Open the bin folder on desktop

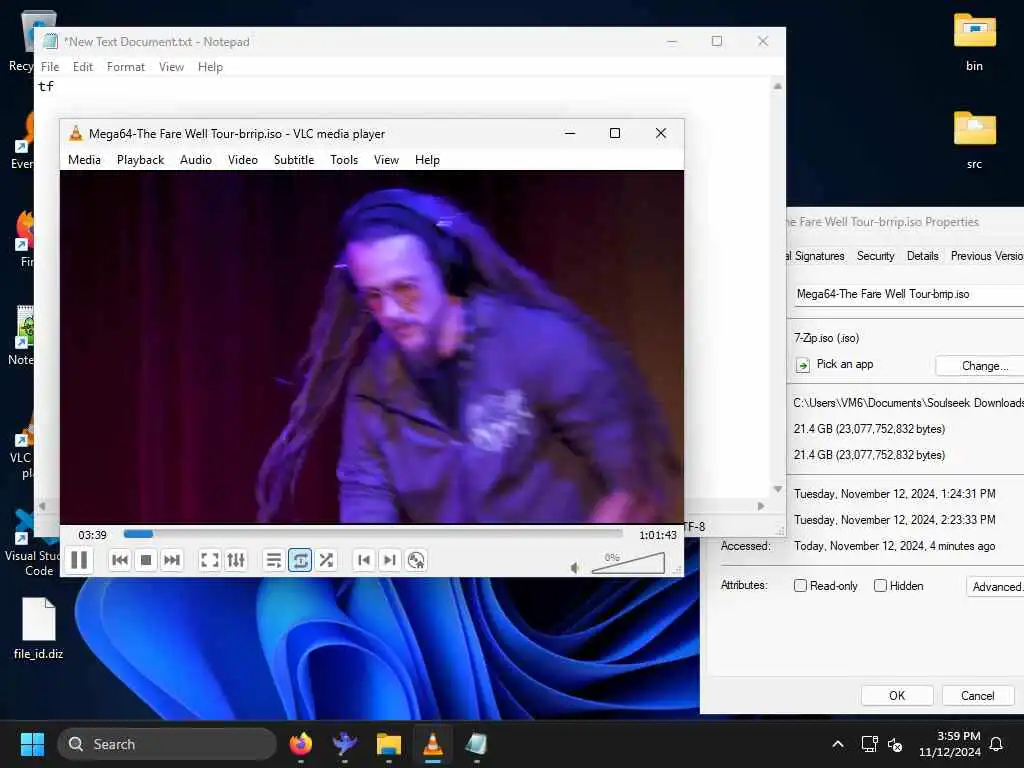(974, 42)
